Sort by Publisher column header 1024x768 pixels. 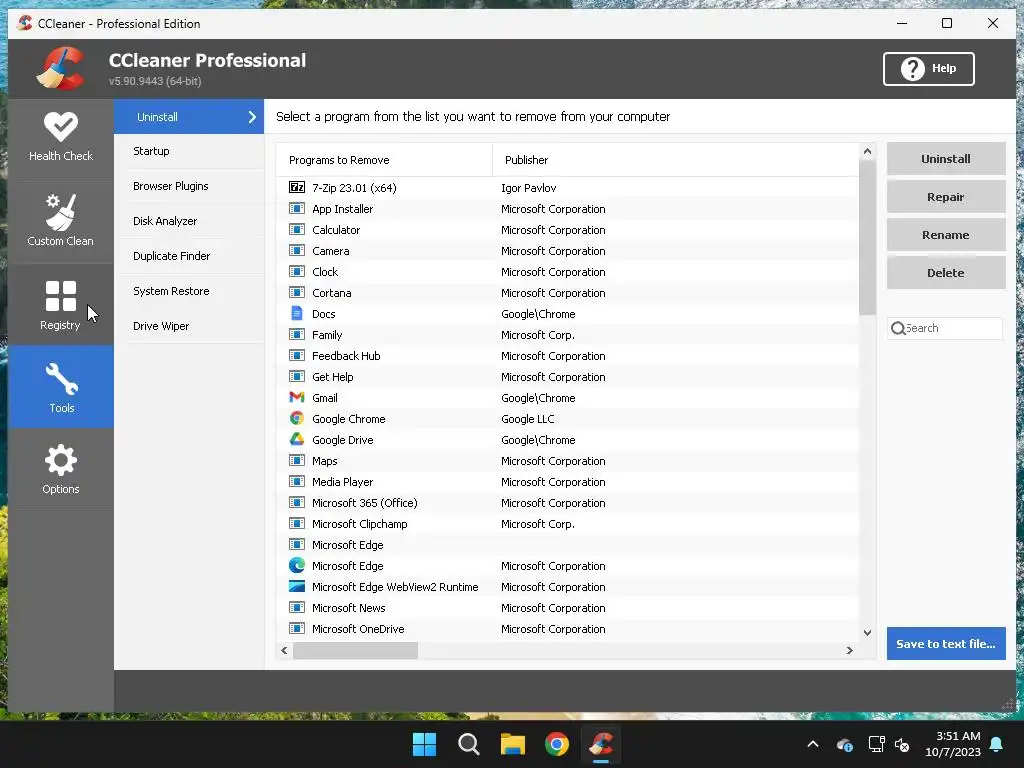(x=675, y=160)
